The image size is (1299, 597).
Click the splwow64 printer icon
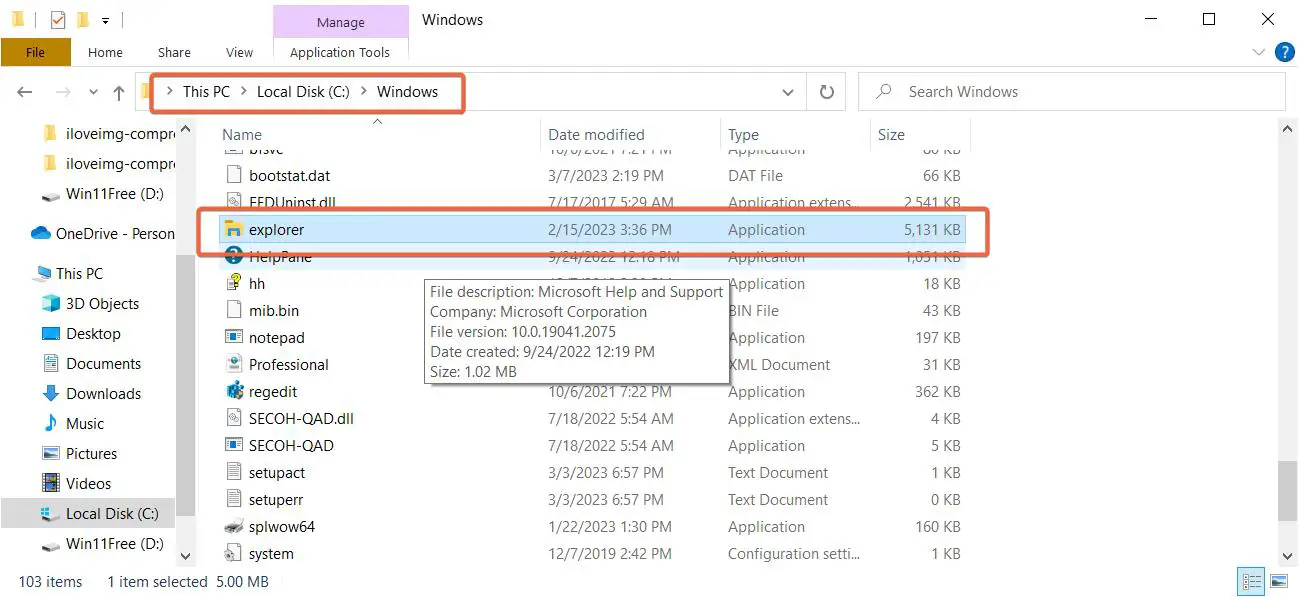[234, 526]
